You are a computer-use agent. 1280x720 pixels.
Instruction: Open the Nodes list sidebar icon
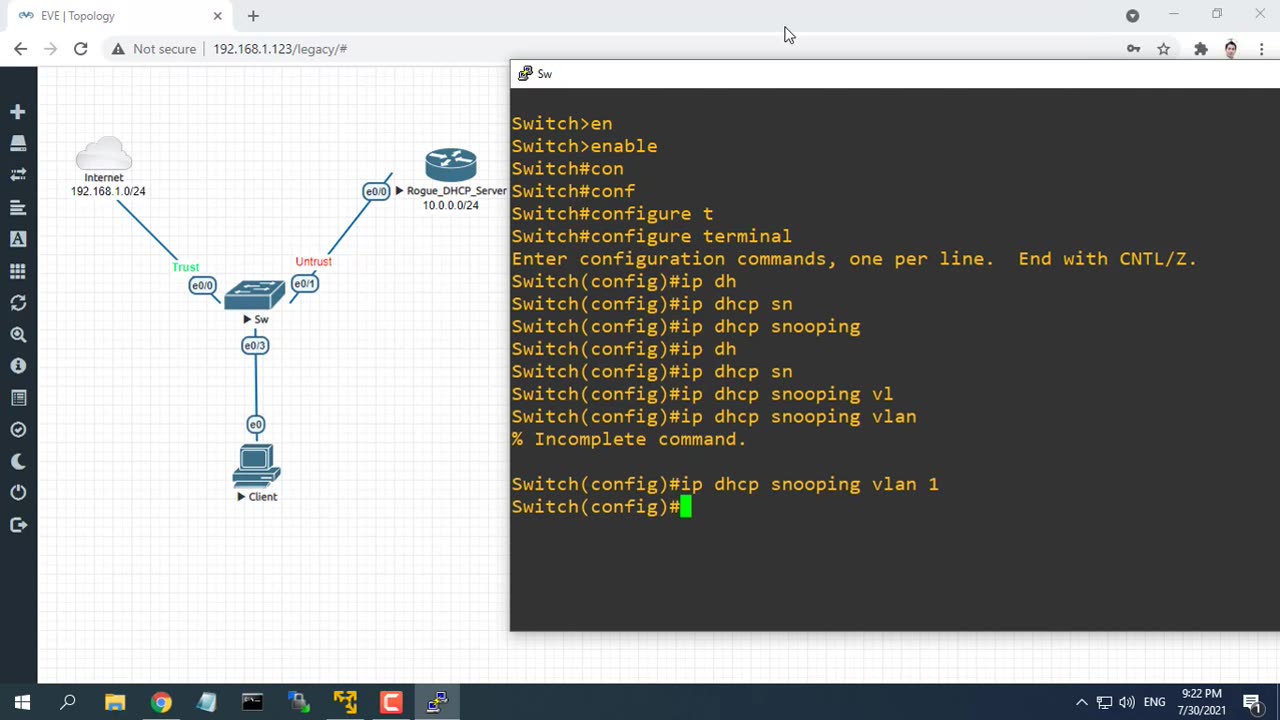(x=18, y=144)
